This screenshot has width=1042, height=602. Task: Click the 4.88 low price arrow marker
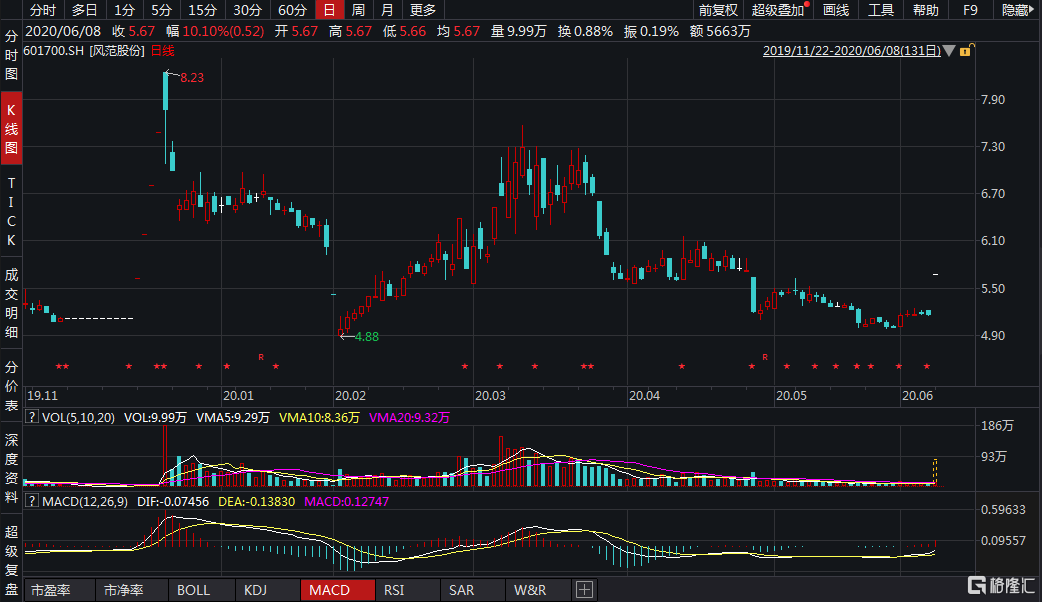pyautogui.click(x=348, y=336)
